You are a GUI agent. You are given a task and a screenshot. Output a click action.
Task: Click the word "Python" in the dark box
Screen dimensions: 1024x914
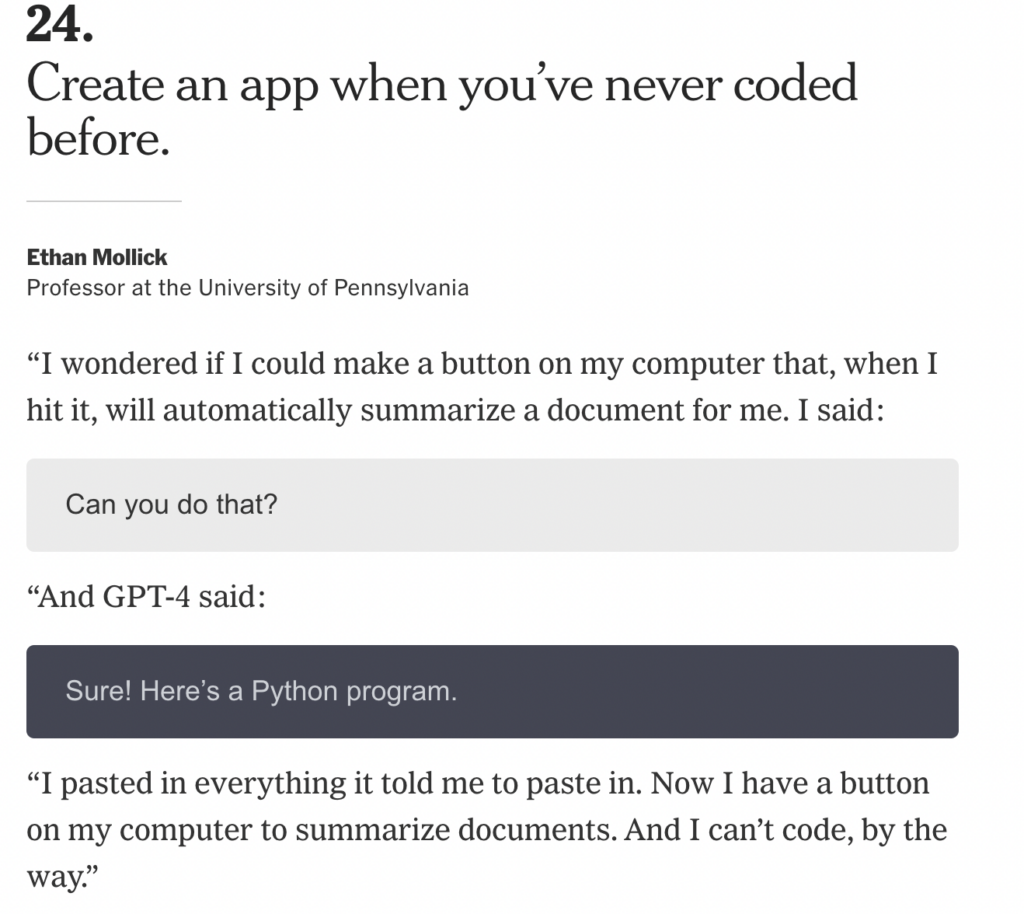294,692
